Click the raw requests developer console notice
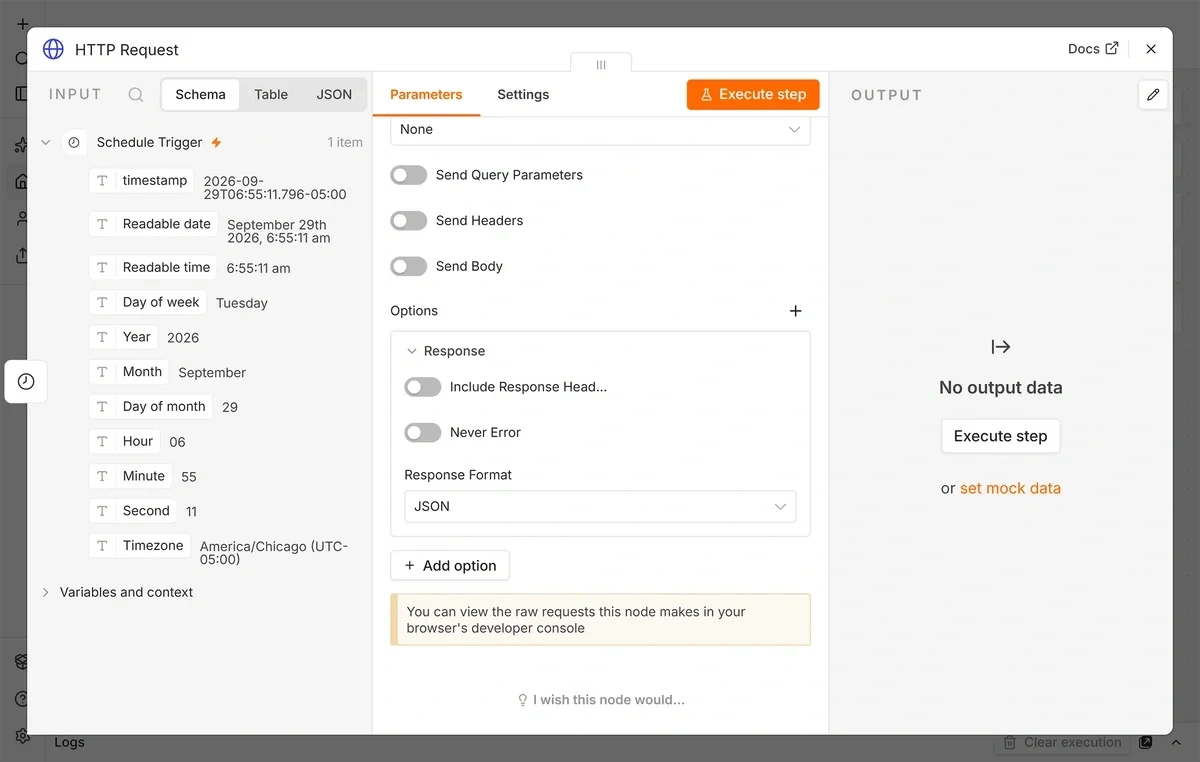 click(x=601, y=620)
